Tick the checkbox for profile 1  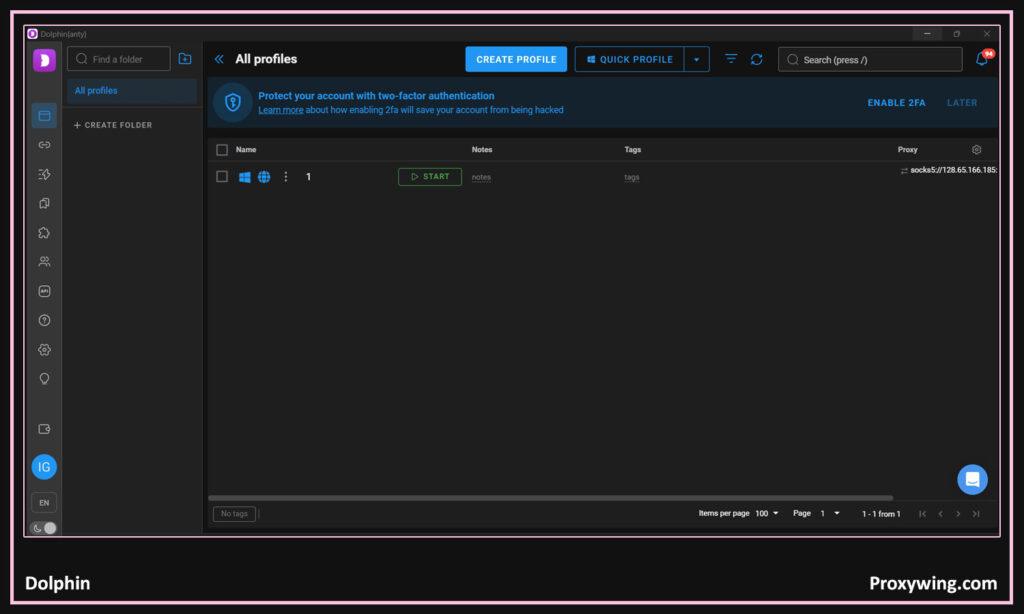[222, 177]
